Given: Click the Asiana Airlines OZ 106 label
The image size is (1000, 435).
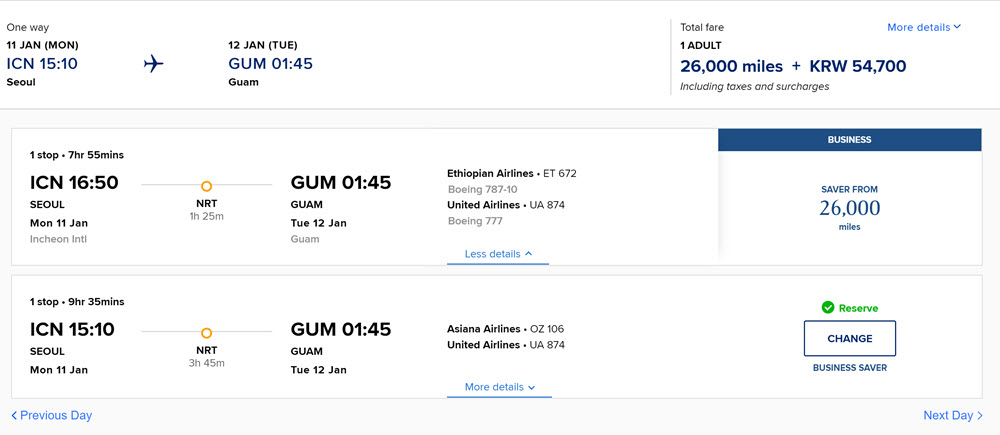Looking at the screenshot, I should (506, 329).
